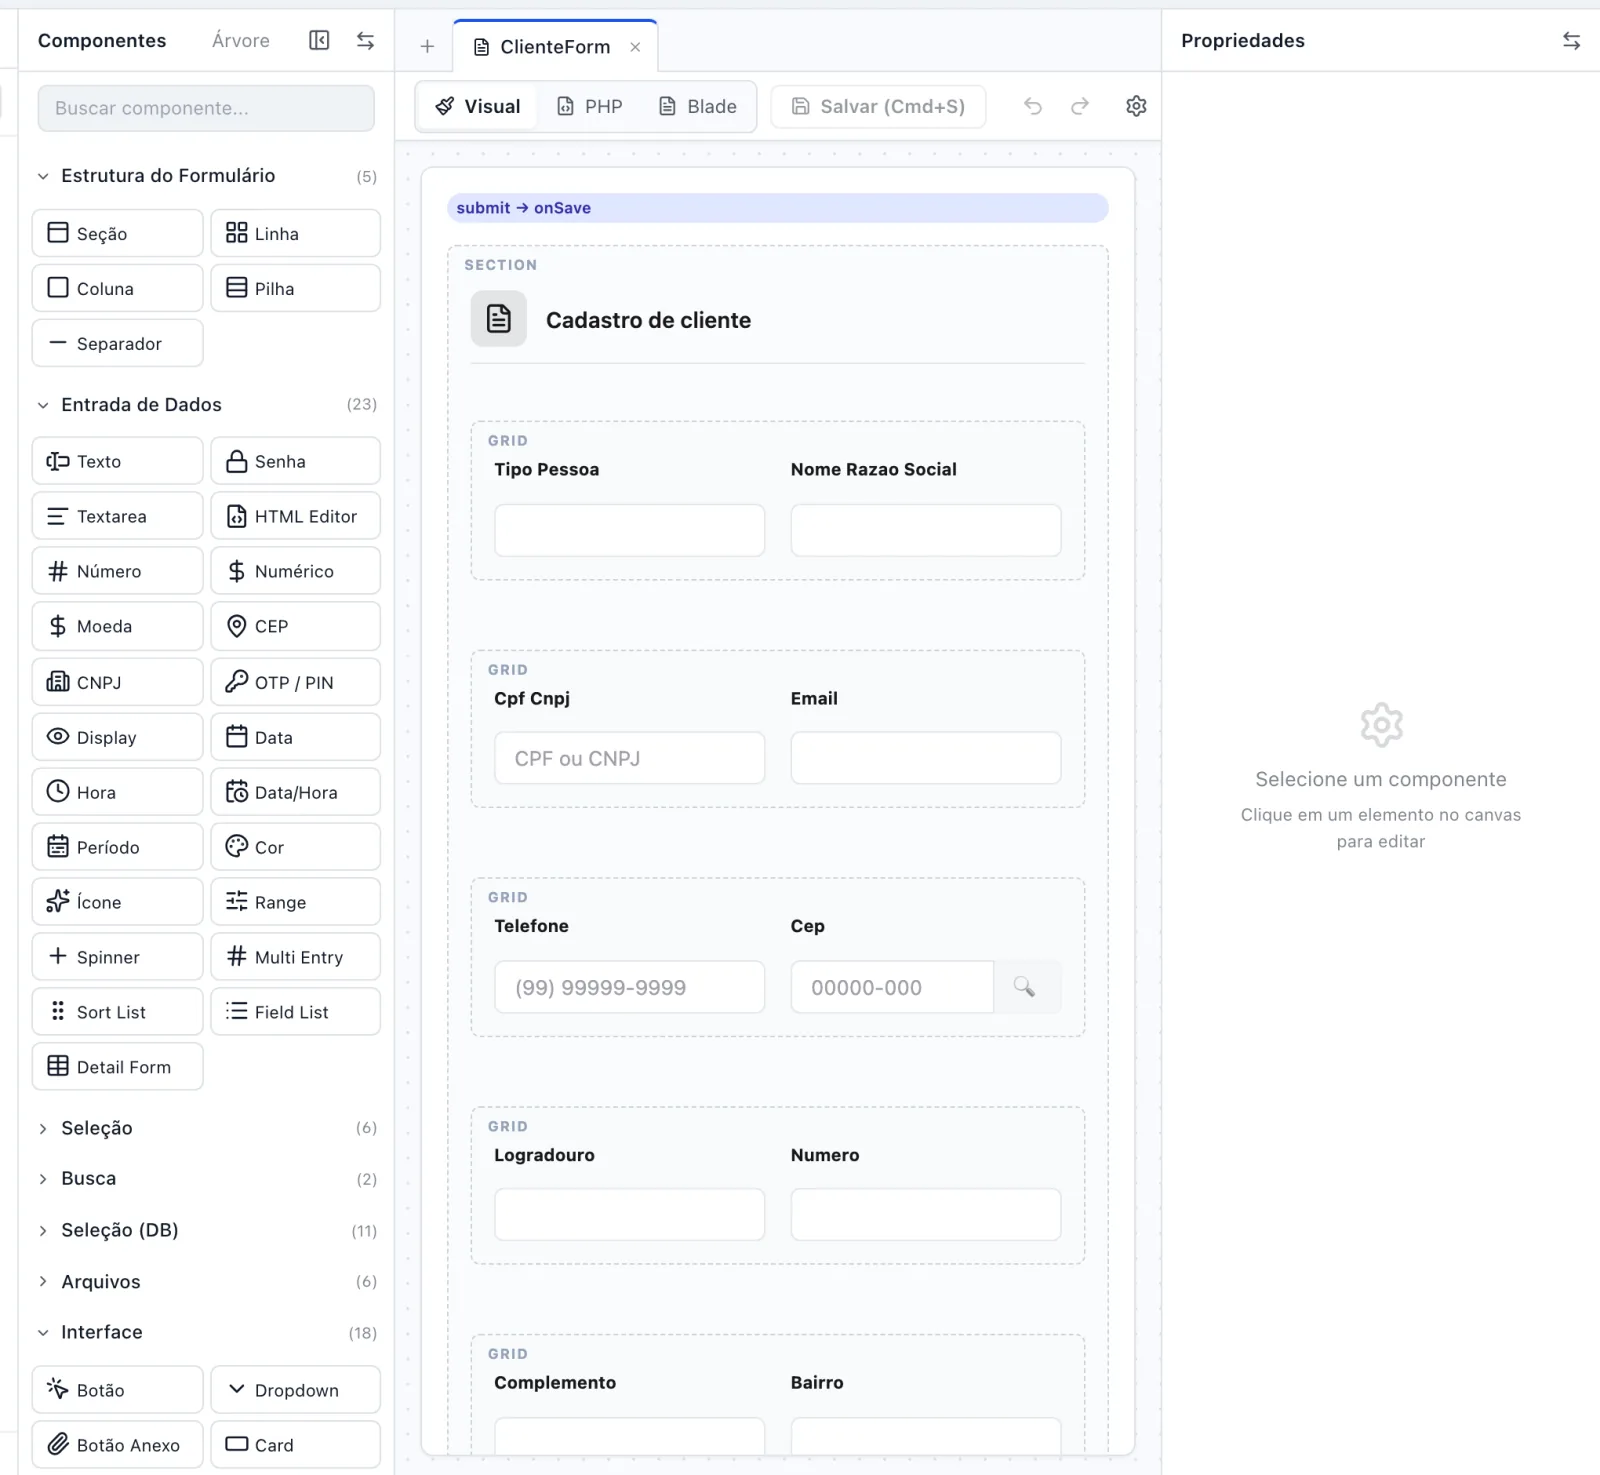Click the undo arrow in toolbar

coord(1033,106)
